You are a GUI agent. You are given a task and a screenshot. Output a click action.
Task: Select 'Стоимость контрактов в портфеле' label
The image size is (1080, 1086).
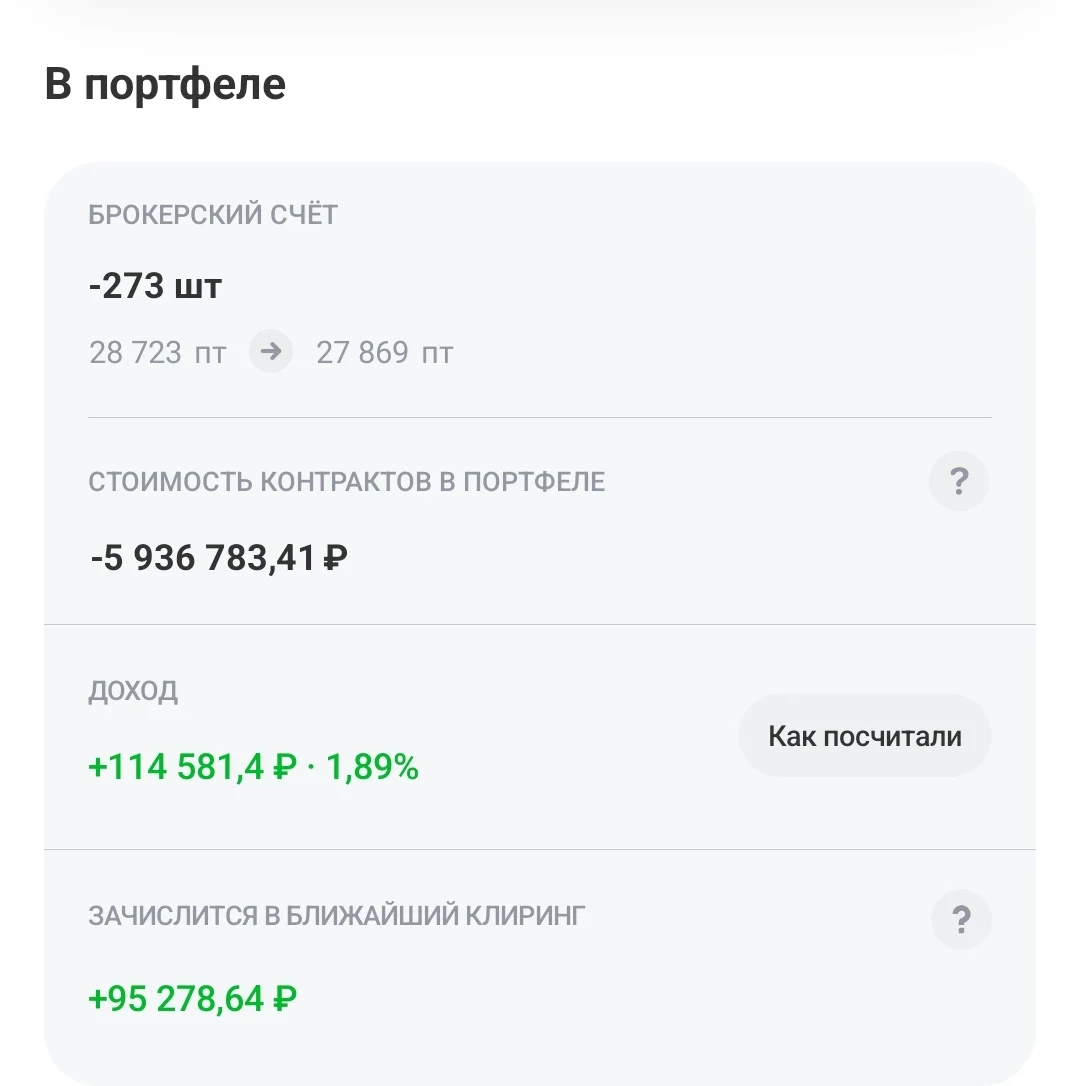point(346,481)
